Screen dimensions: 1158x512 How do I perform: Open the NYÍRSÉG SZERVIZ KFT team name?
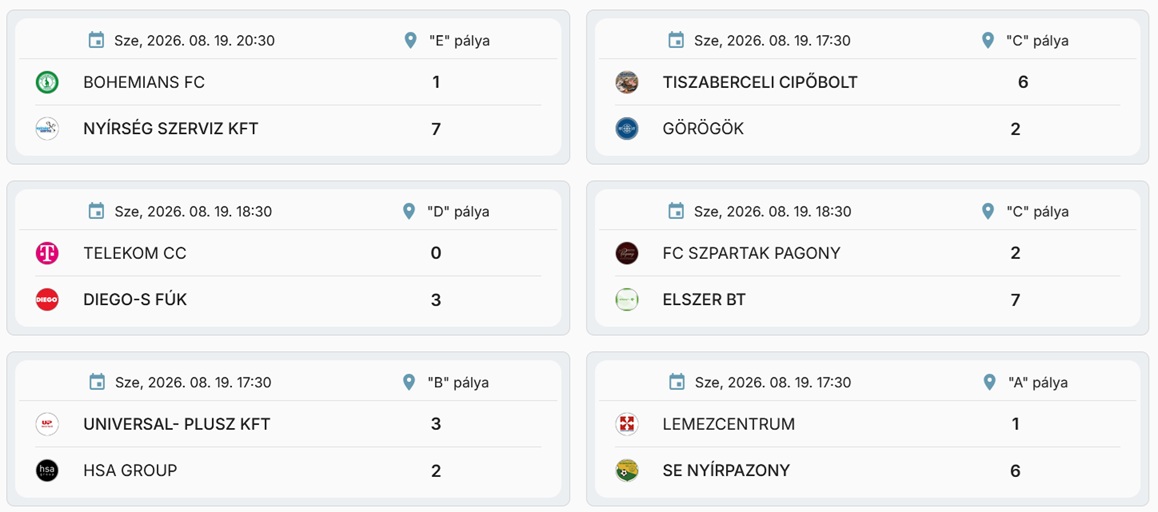(171, 129)
